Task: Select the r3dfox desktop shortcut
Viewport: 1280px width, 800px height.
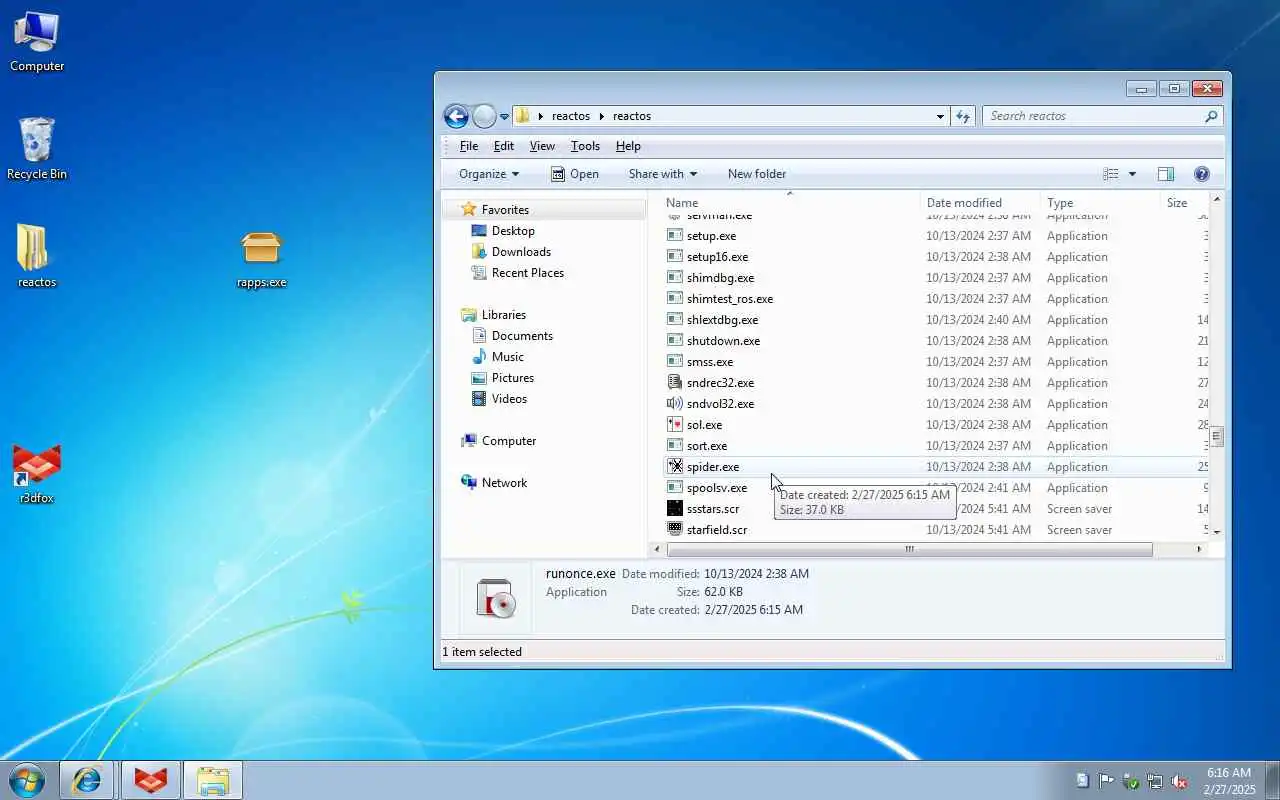Action: pyautogui.click(x=37, y=473)
